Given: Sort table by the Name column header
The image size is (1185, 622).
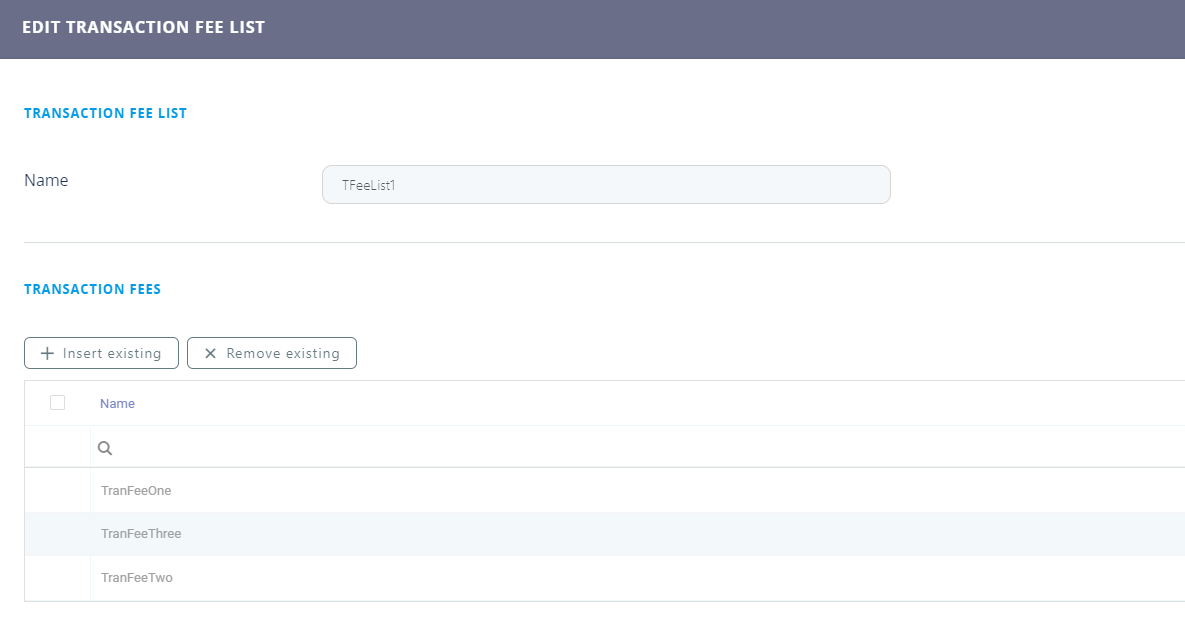Looking at the screenshot, I should pyautogui.click(x=117, y=404).
